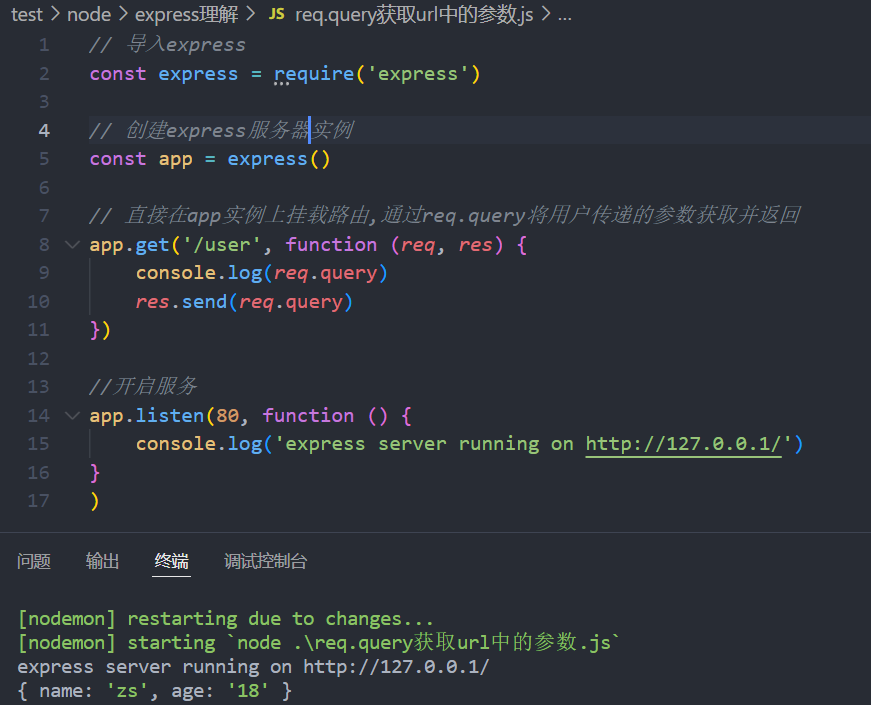Screen dimensions: 871x705
Task: Click the closing '})' on line 11
Action: coord(101,331)
